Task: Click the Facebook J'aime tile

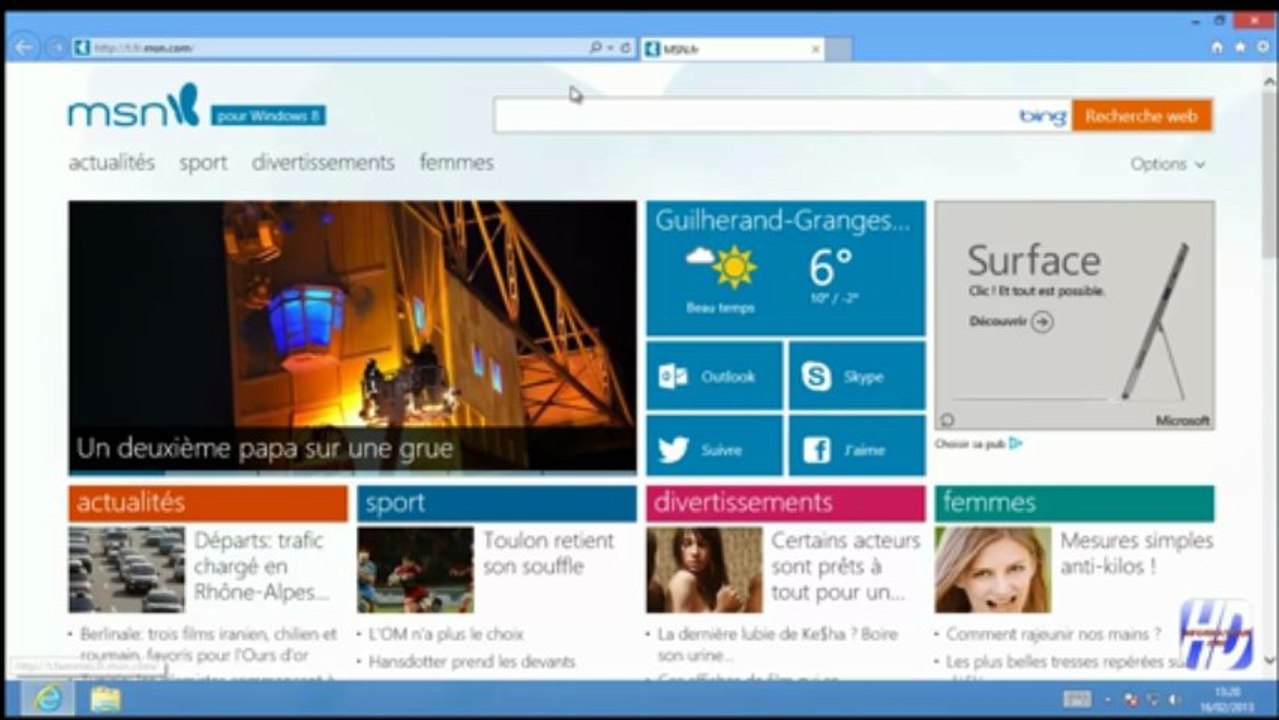Action: [x=857, y=446]
